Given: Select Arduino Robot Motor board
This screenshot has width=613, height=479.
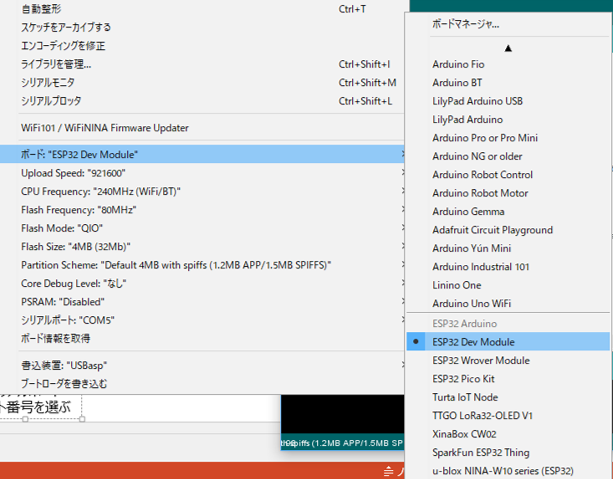Looking at the screenshot, I should [508, 193].
